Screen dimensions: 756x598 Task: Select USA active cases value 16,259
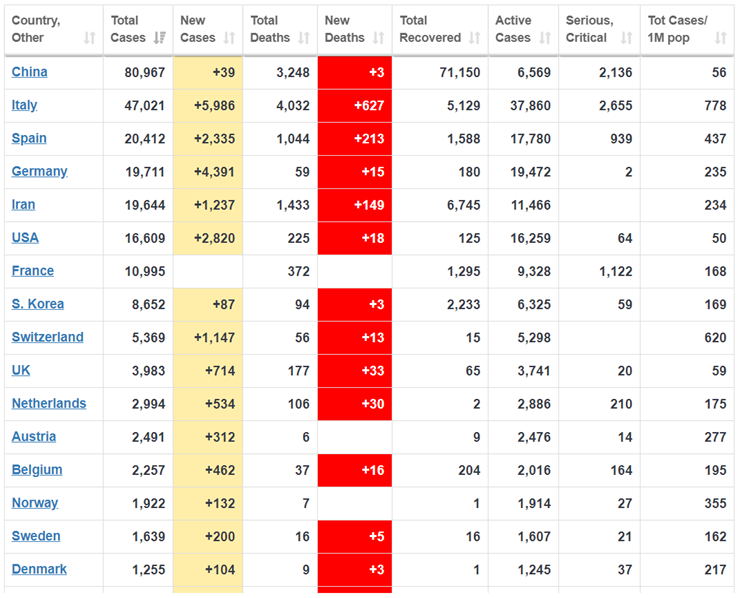tap(530, 238)
